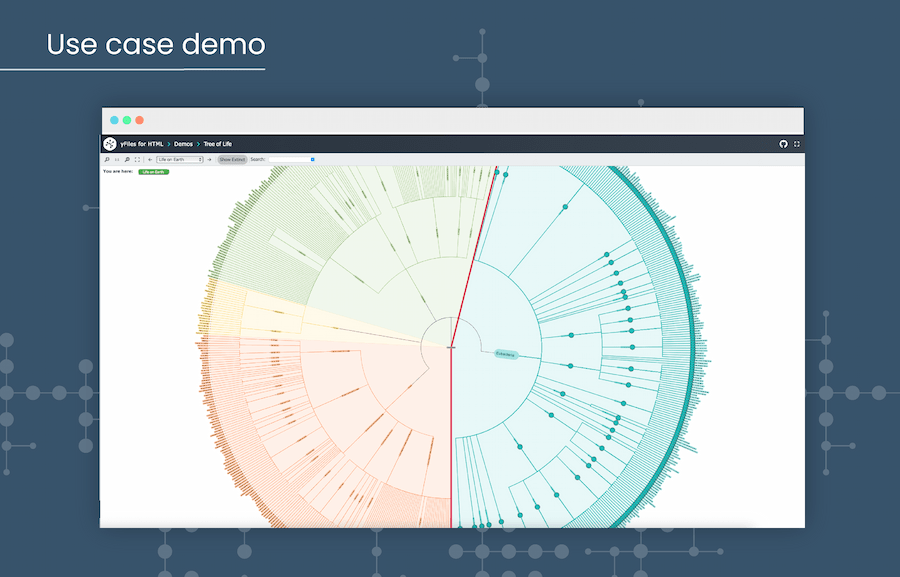Click the tree's central root node

click(451, 347)
